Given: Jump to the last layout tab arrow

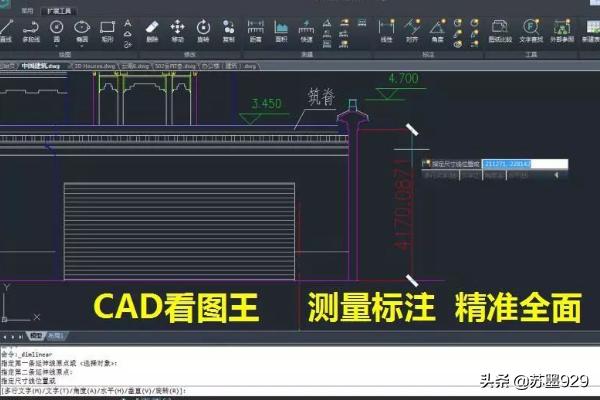Looking at the screenshot, I should (x=21, y=337).
